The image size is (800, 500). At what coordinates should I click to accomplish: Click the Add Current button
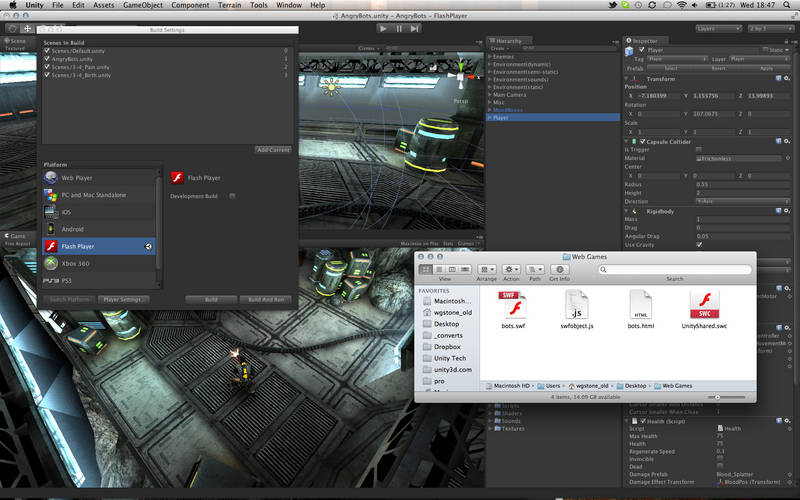(273, 149)
